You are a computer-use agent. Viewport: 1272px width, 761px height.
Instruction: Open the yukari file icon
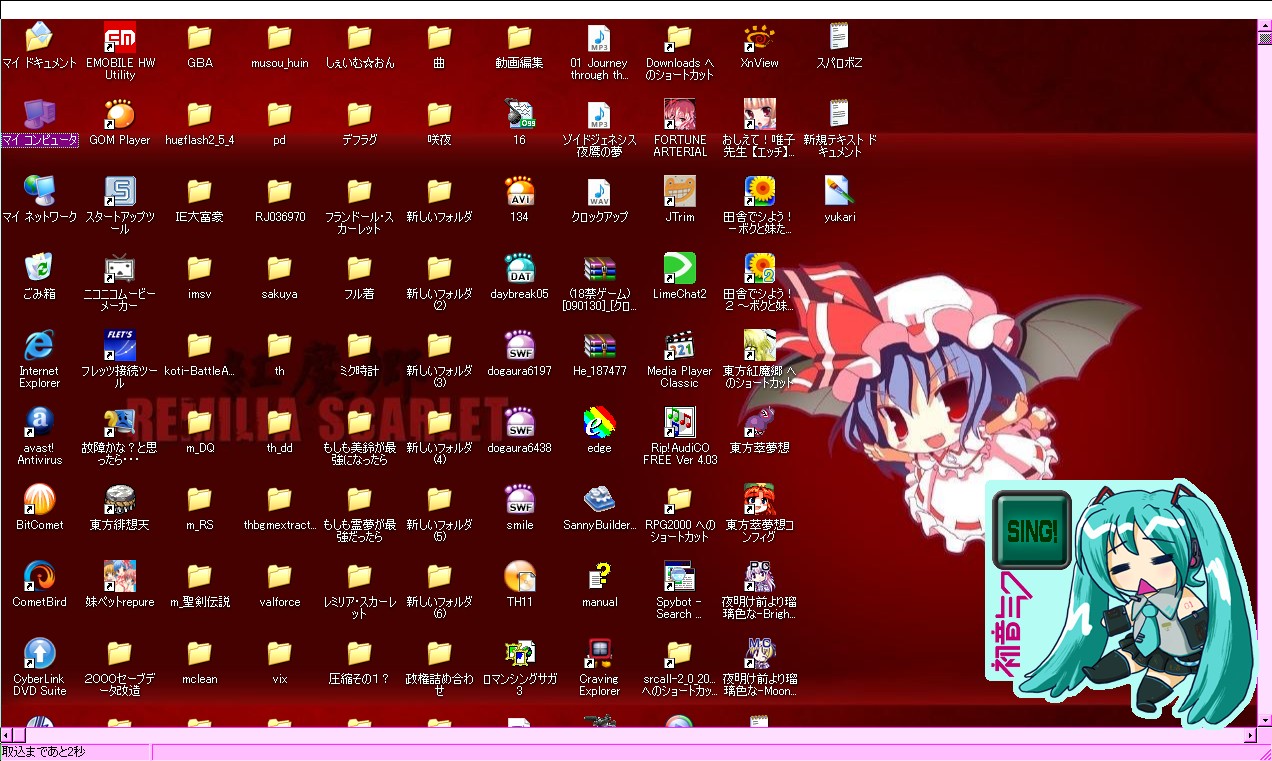(840, 192)
